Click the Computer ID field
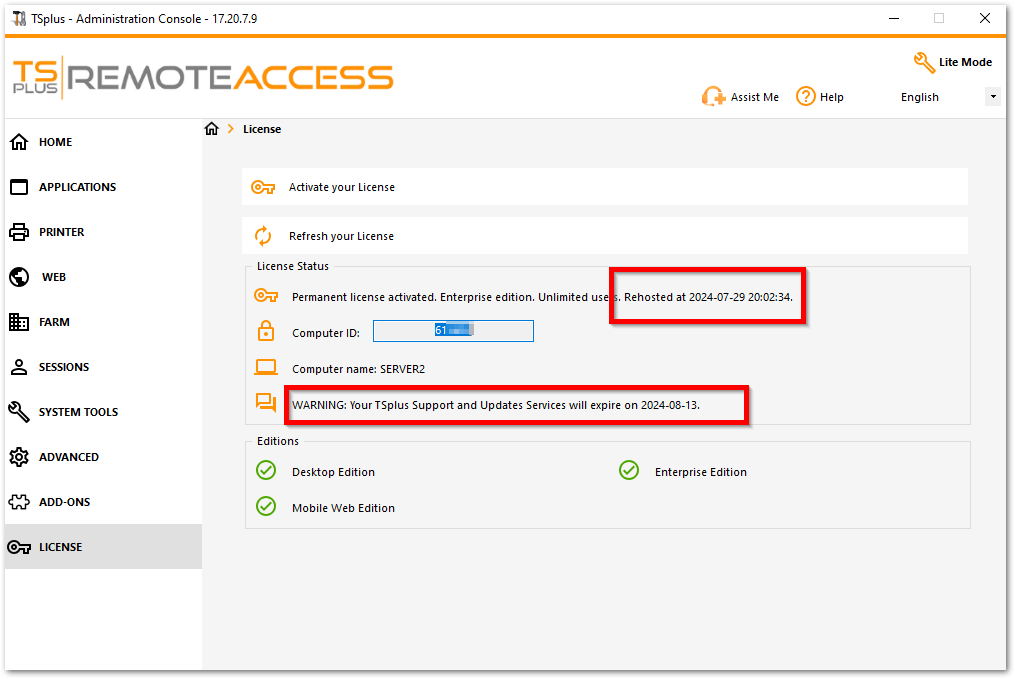 point(453,331)
